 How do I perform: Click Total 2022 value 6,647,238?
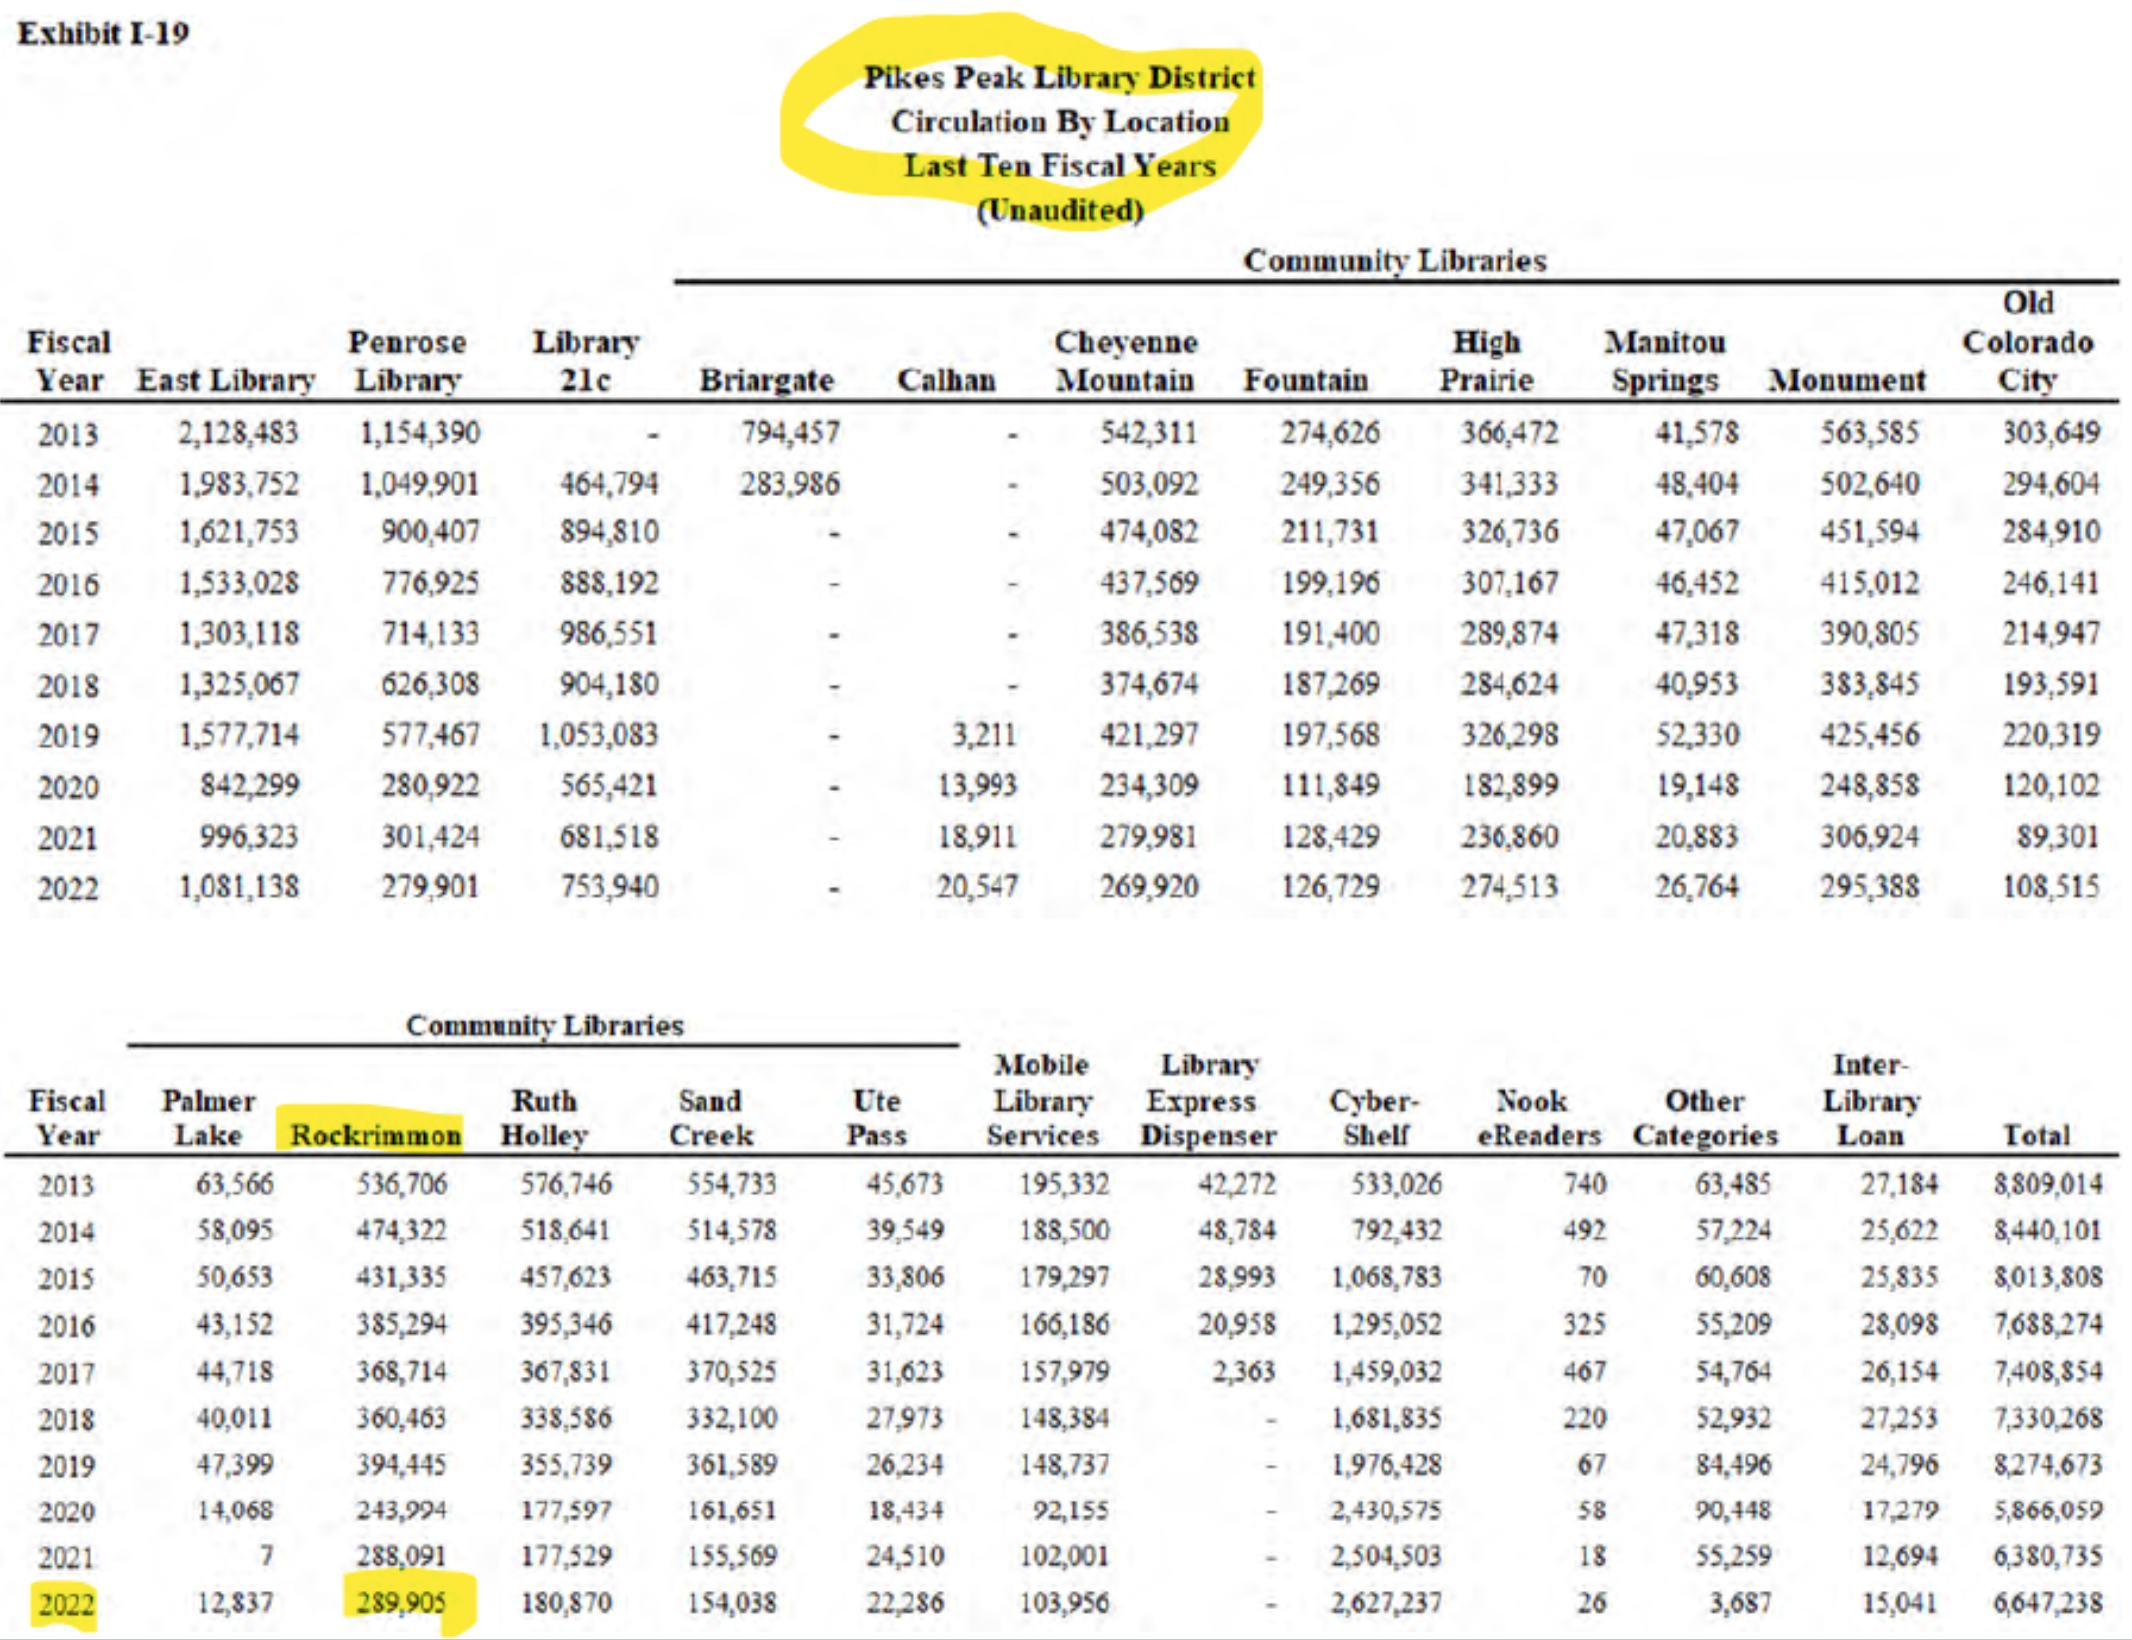click(2048, 1603)
